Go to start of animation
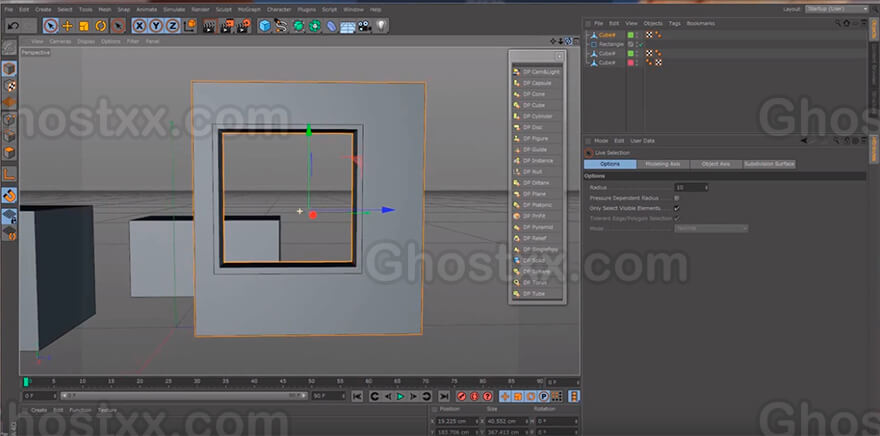 pos(357,396)
